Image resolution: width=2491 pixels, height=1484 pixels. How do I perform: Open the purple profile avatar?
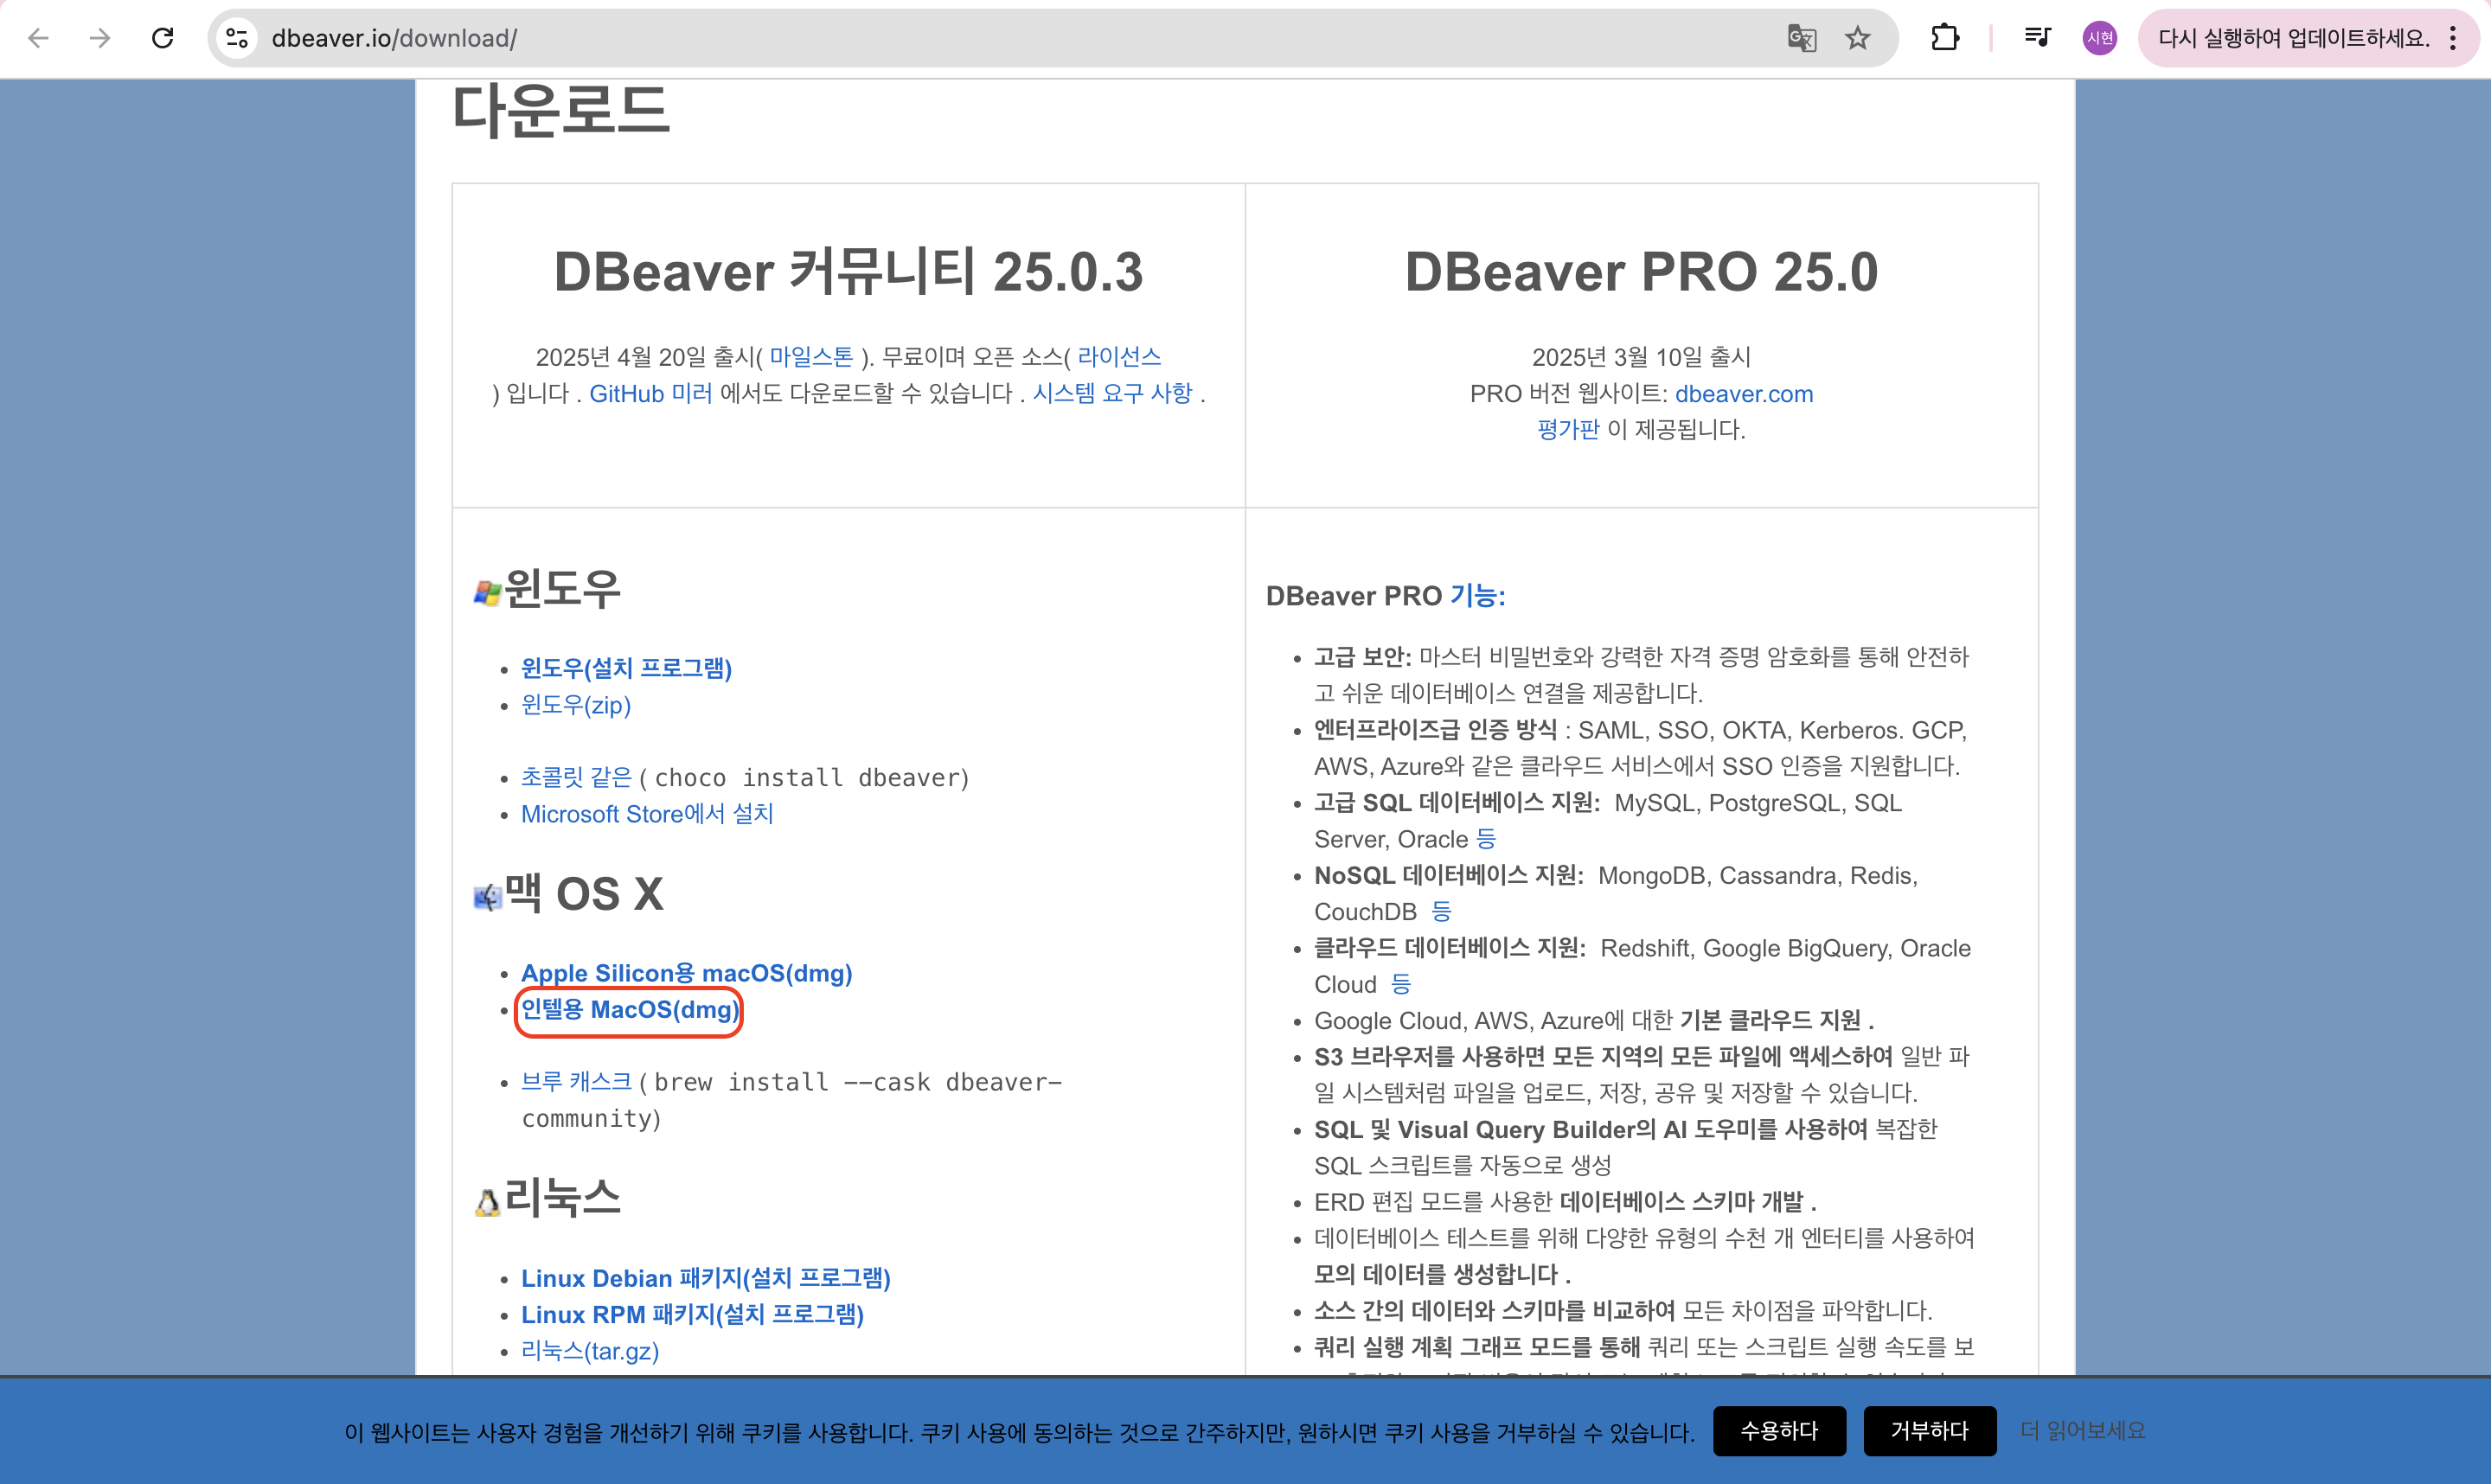point(2100,38)
